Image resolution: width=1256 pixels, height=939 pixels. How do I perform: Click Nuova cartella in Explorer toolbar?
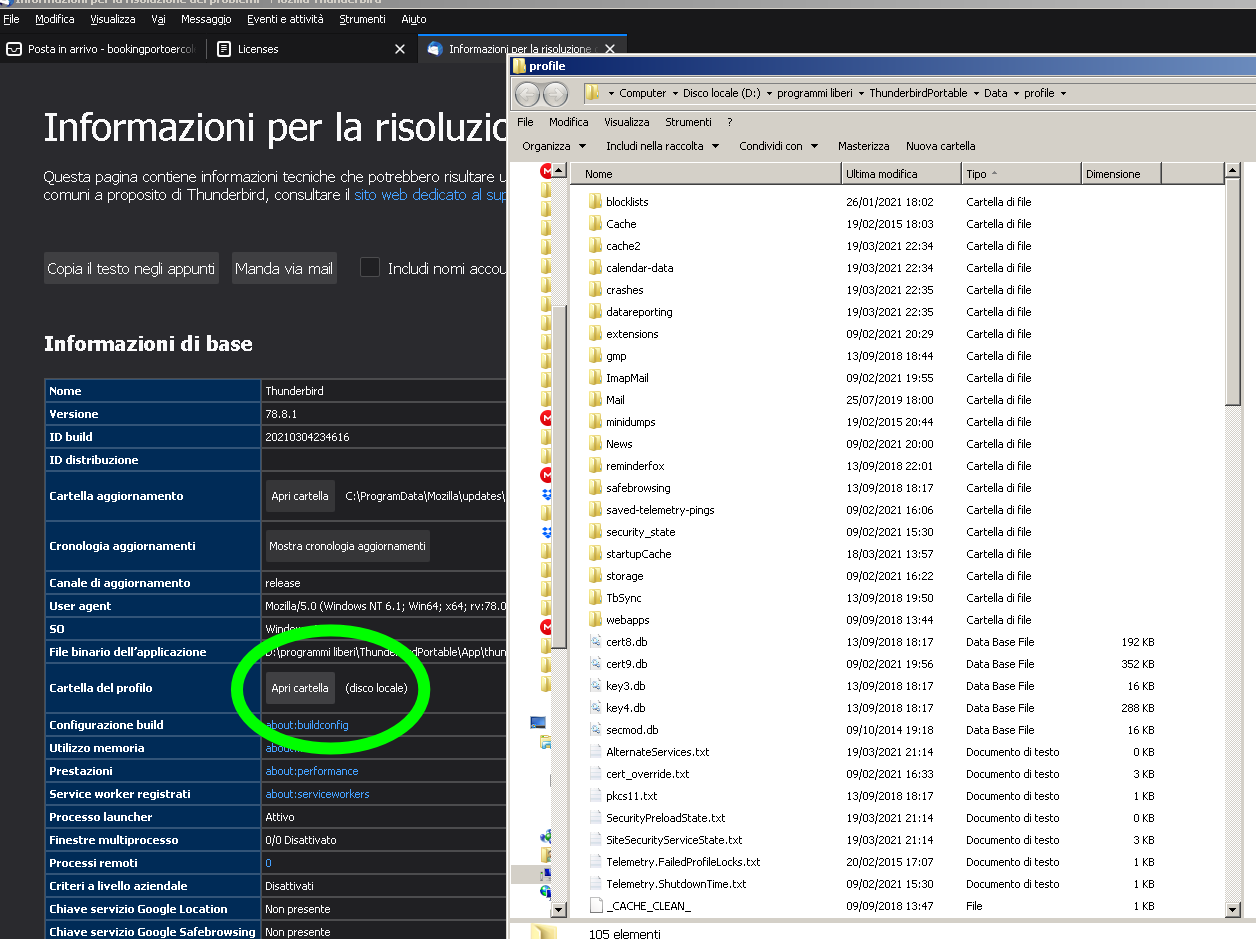940,146
